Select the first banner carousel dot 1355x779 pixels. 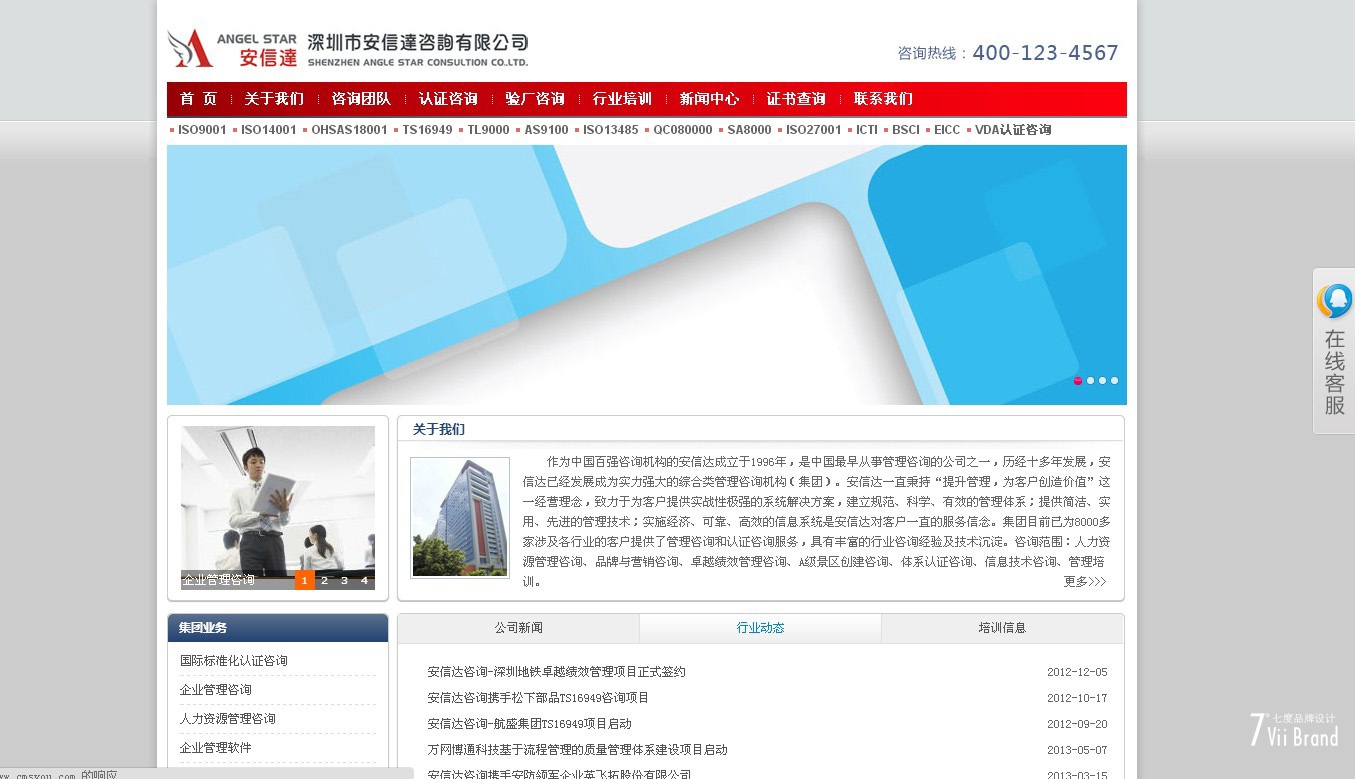(x=1078, y=381)
